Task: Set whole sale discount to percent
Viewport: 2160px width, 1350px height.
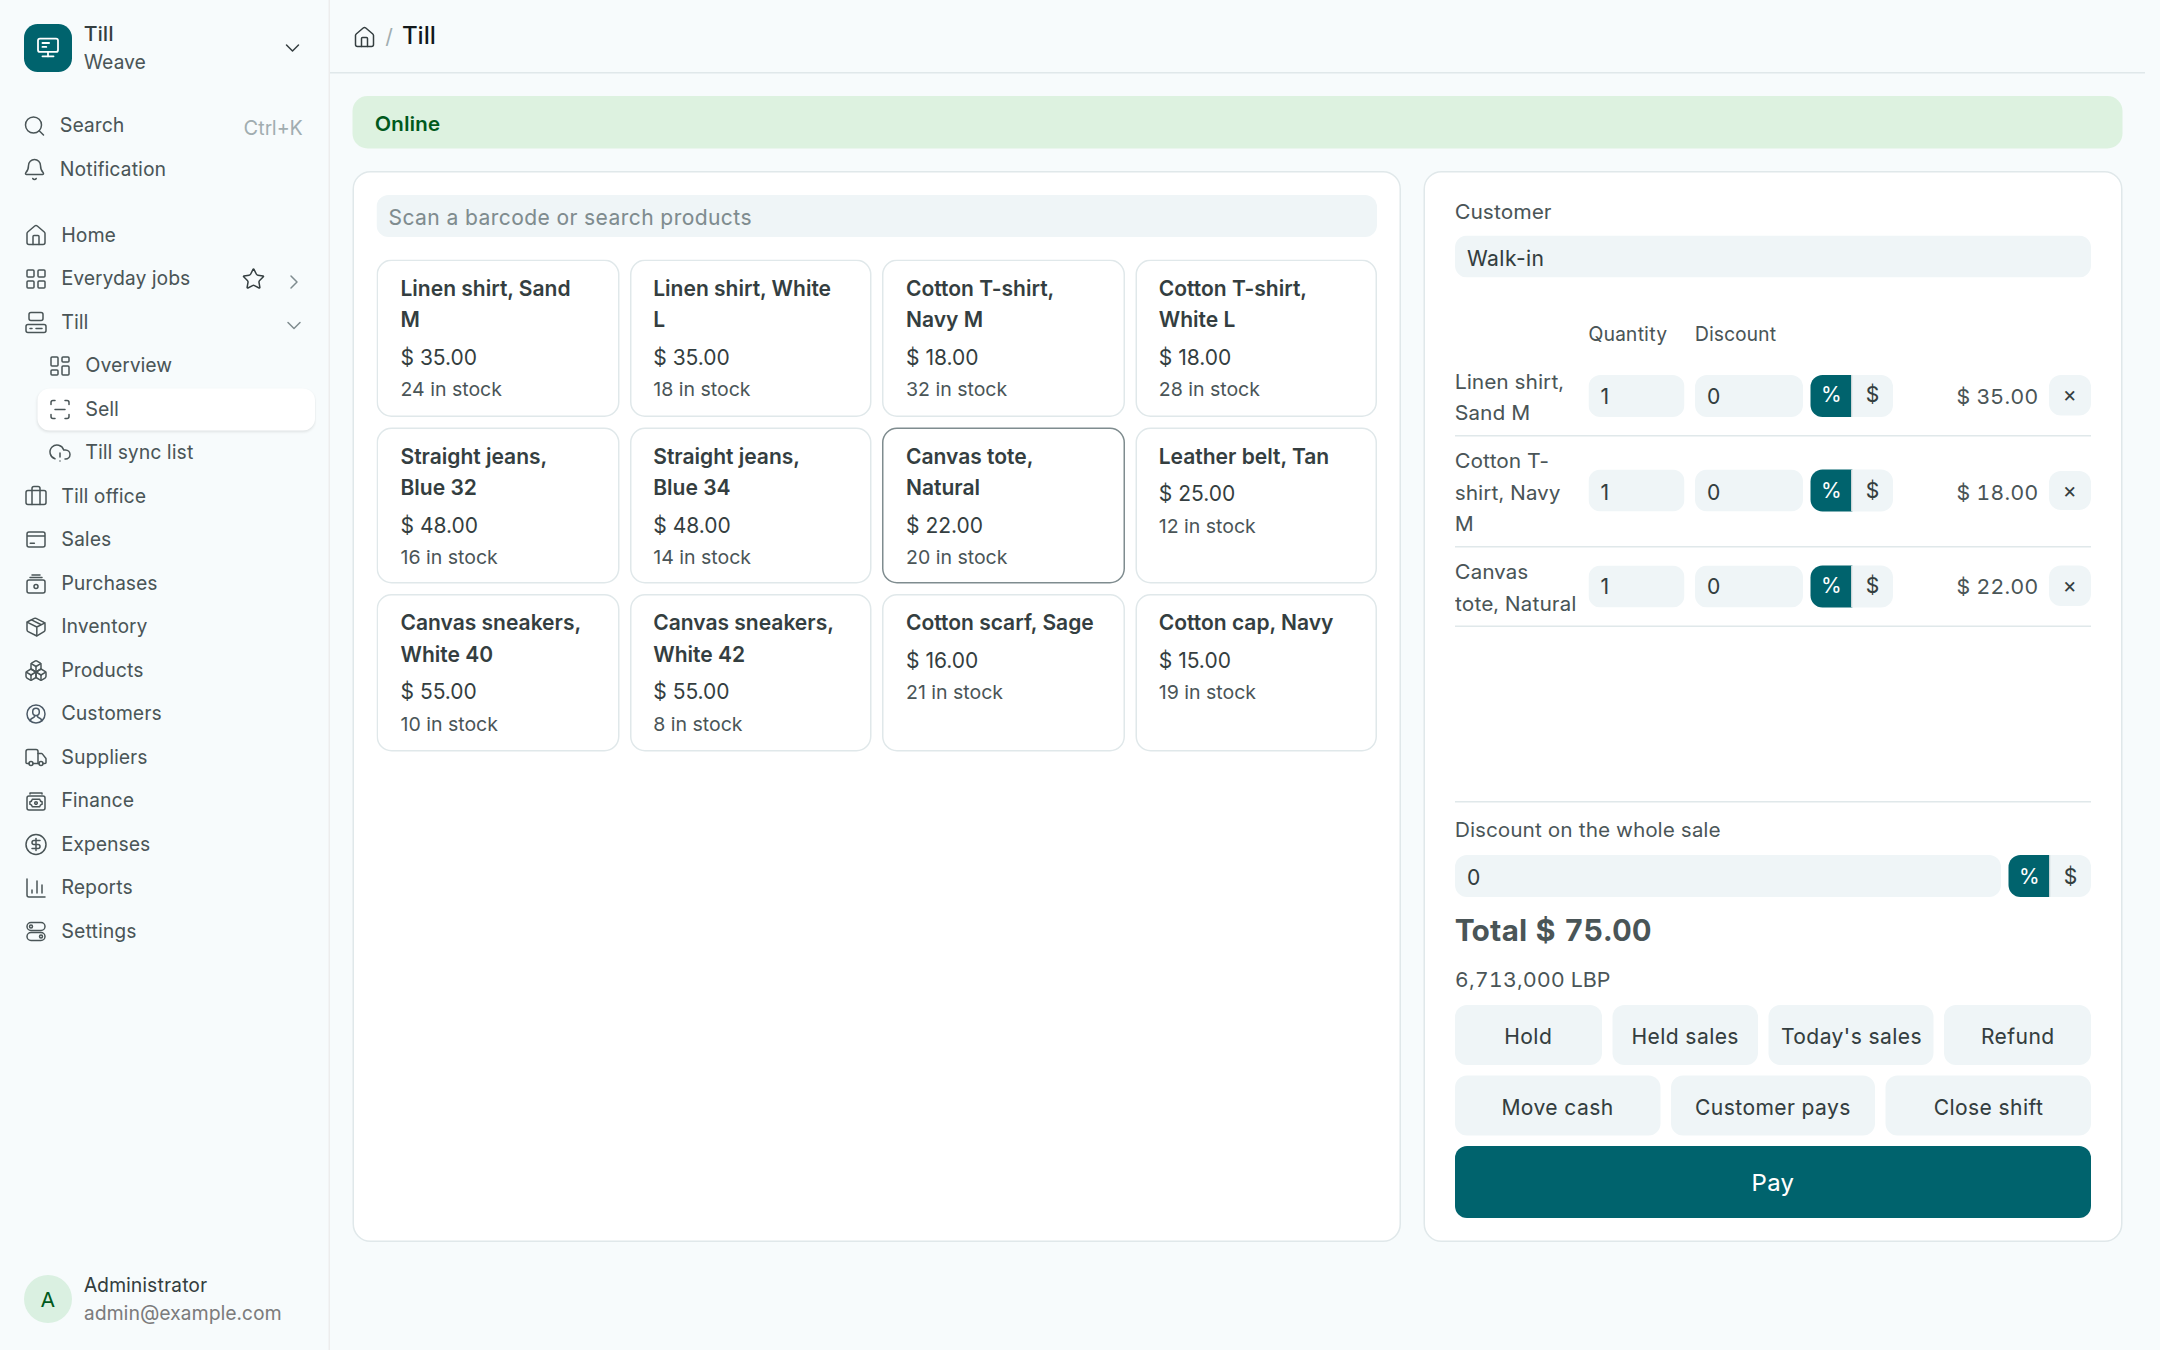Action: click(x=2028, y=877)
